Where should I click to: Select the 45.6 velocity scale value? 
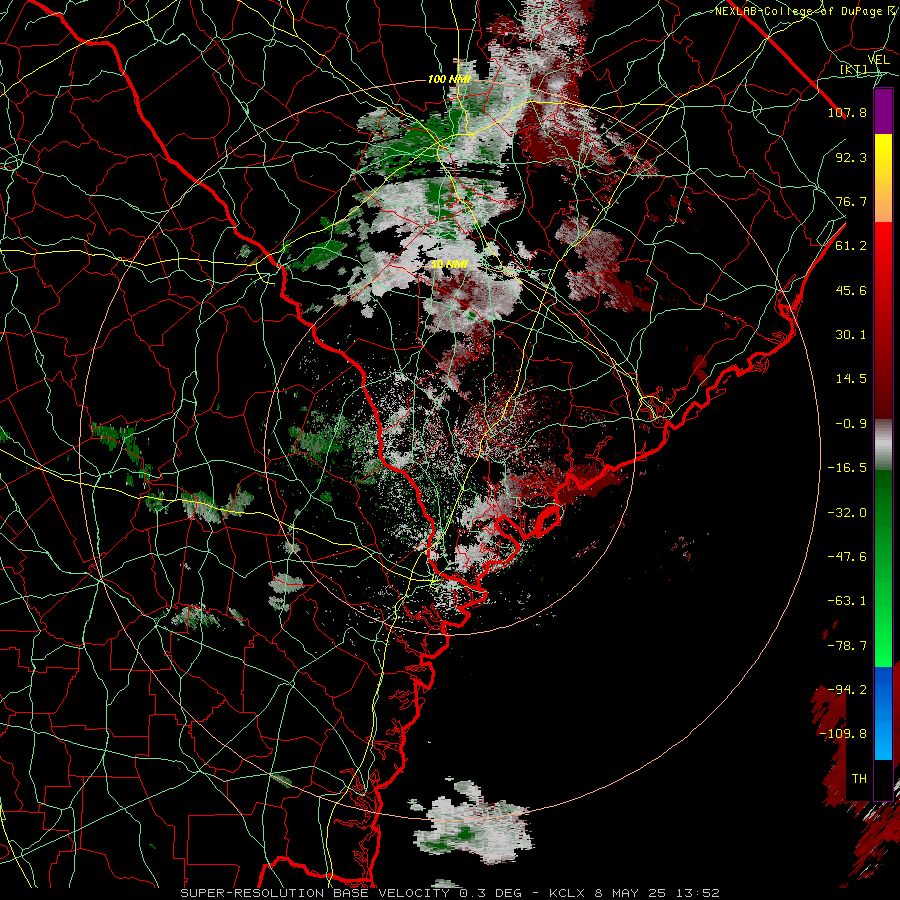(x=851, y=290)
